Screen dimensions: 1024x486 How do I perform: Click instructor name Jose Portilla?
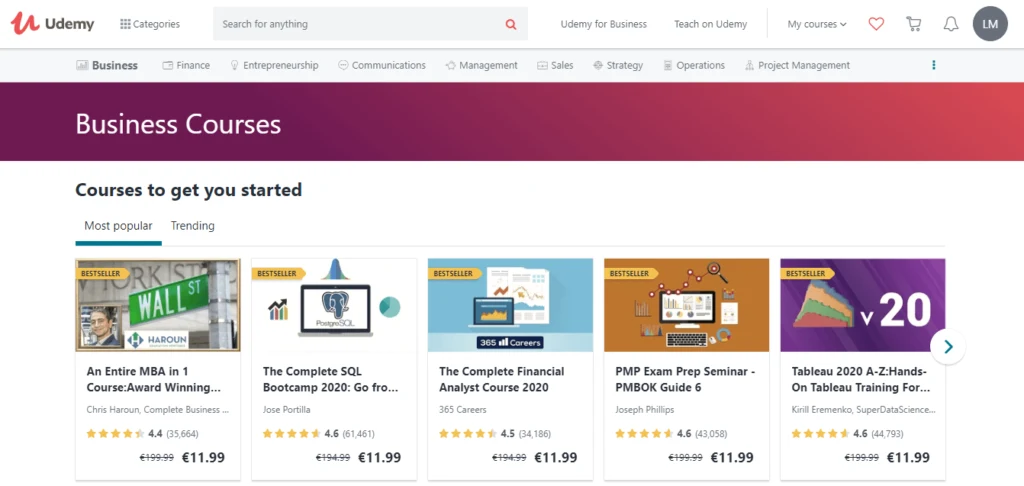pyautogui.click(x=287, y=410)
